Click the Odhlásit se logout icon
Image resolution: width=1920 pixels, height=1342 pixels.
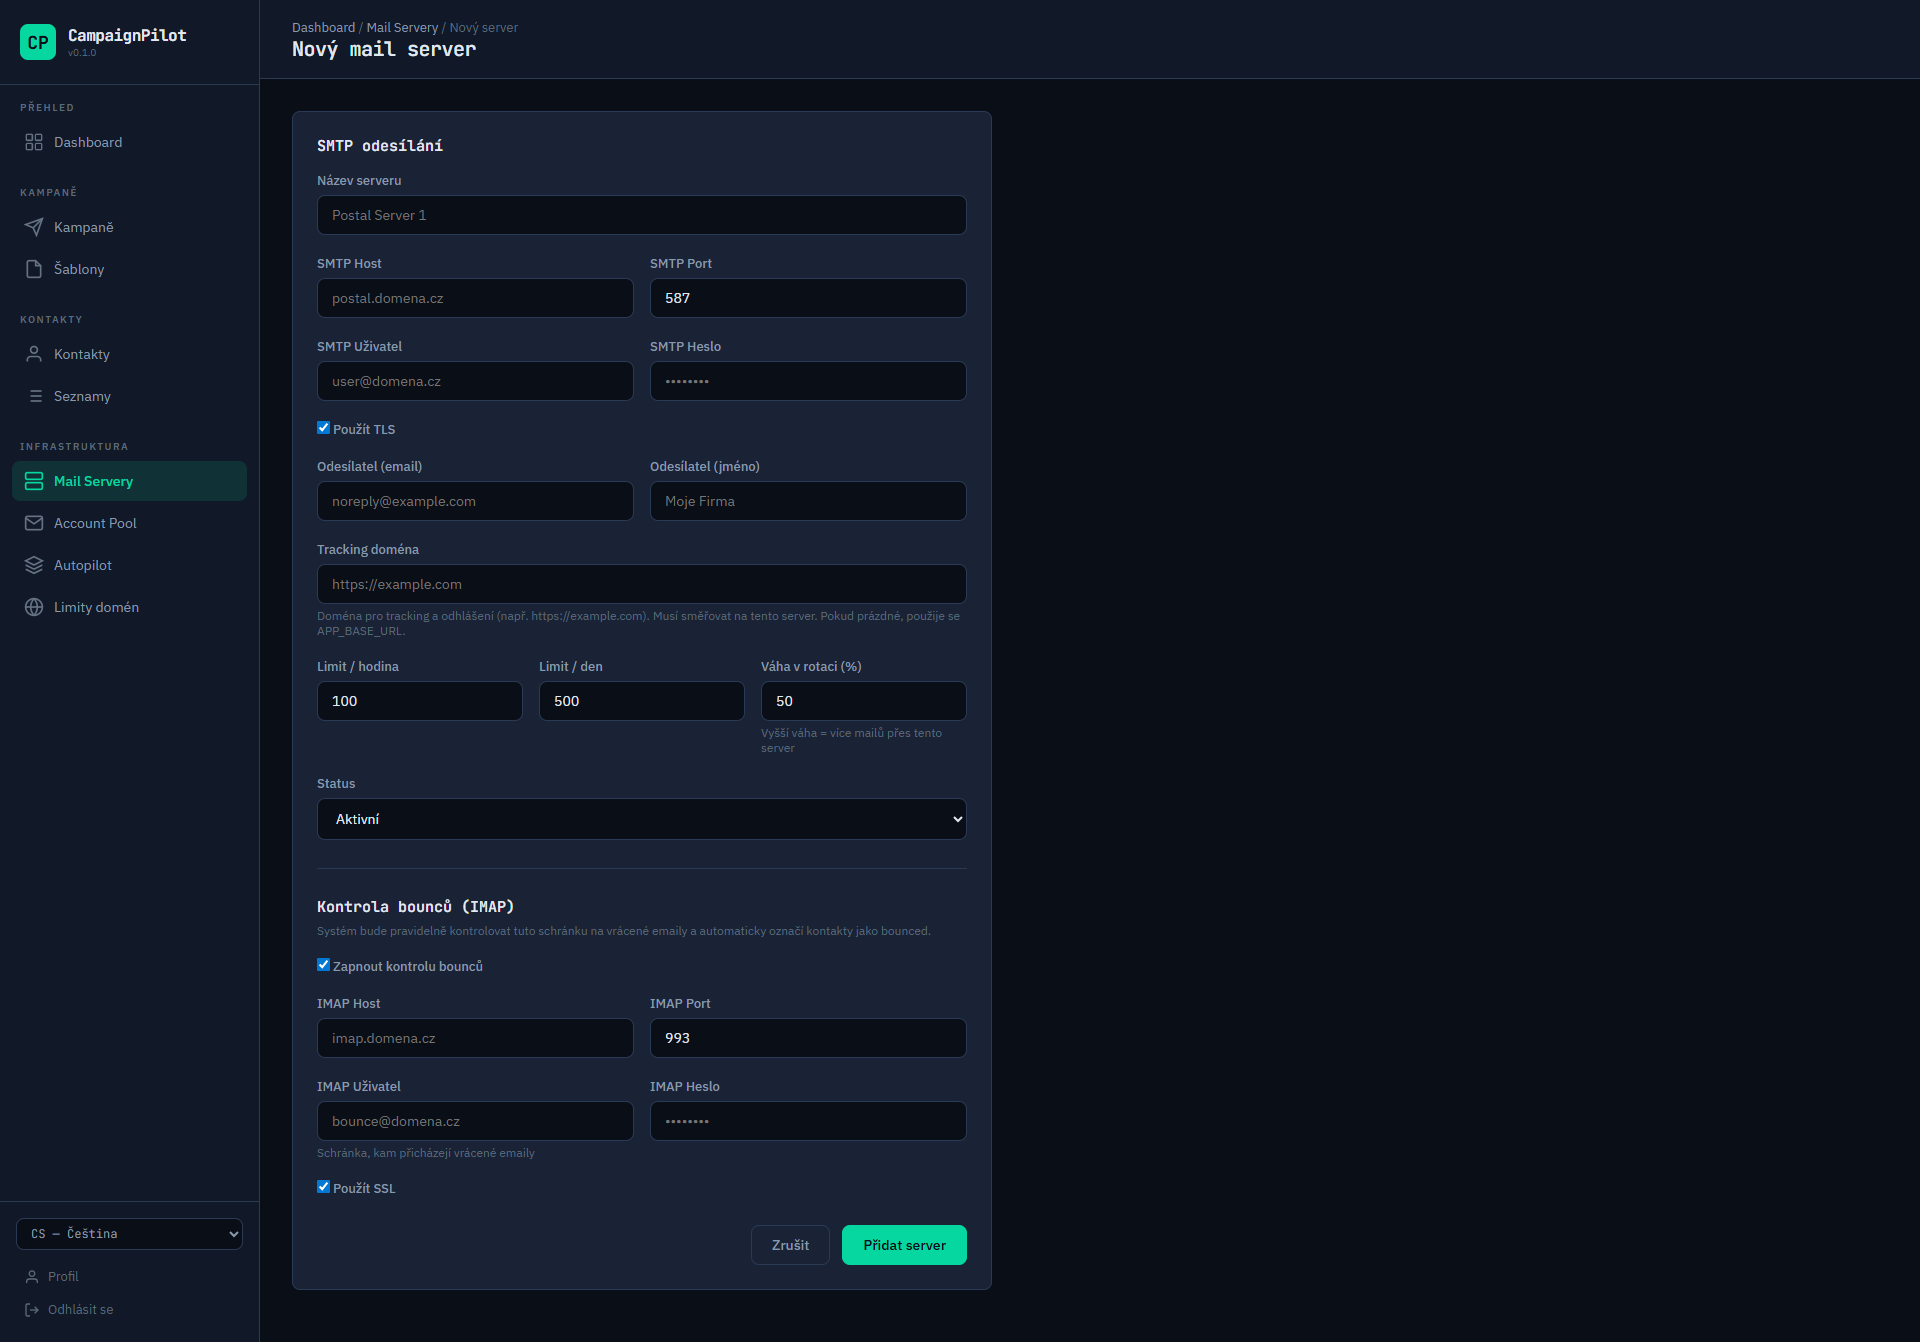tap(32, 1309)
